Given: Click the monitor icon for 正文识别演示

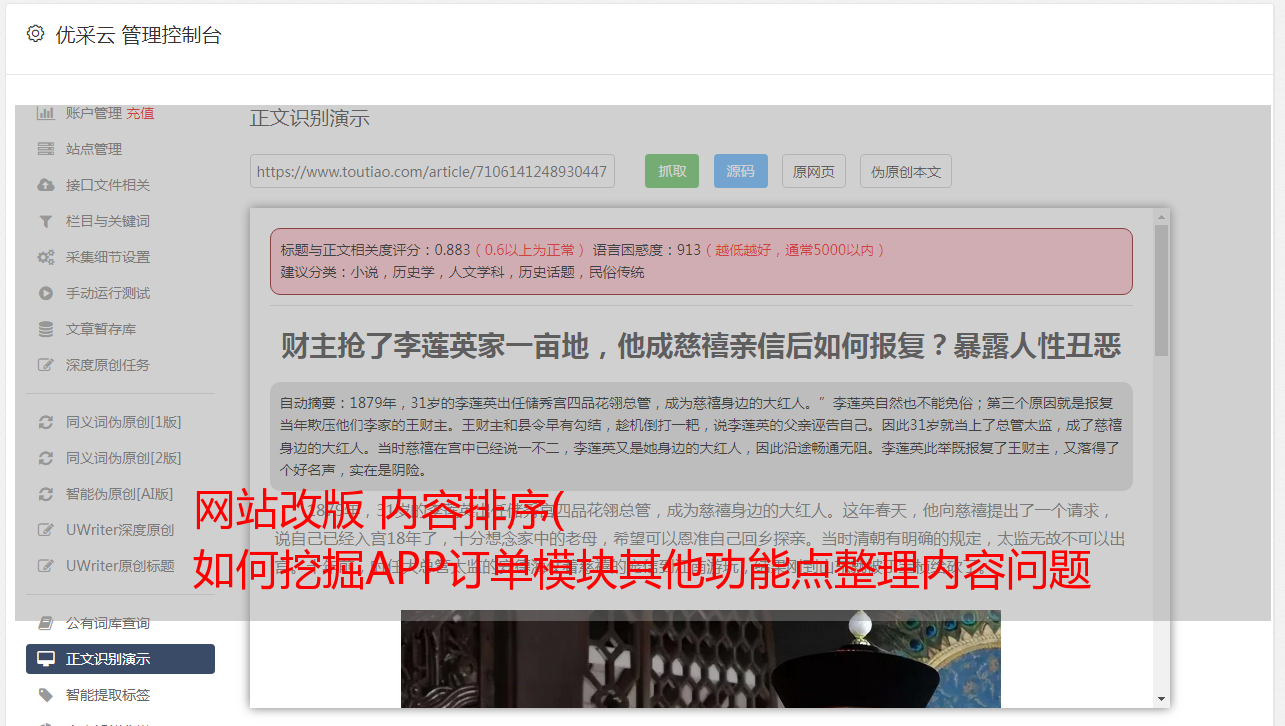Looking at the screenshot, I should click(x=46, y=659).
